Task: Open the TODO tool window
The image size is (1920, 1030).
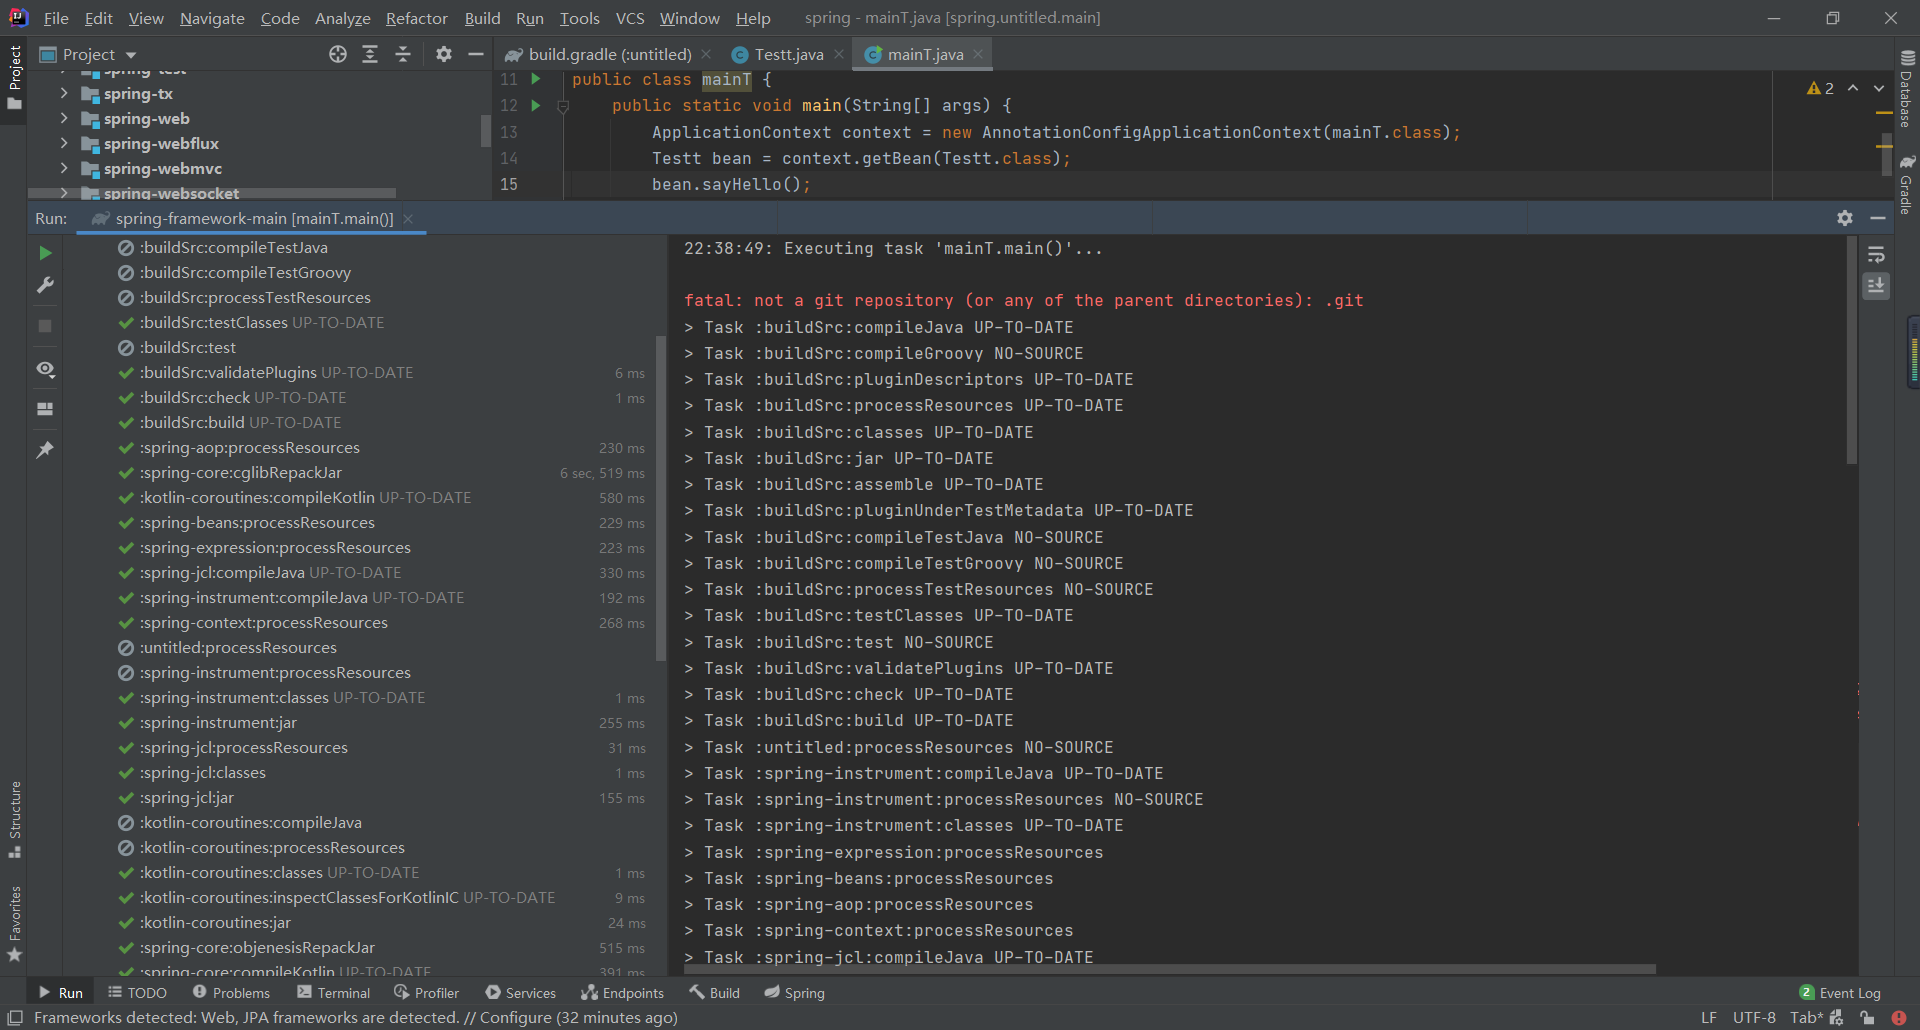Action: [138, 993]
